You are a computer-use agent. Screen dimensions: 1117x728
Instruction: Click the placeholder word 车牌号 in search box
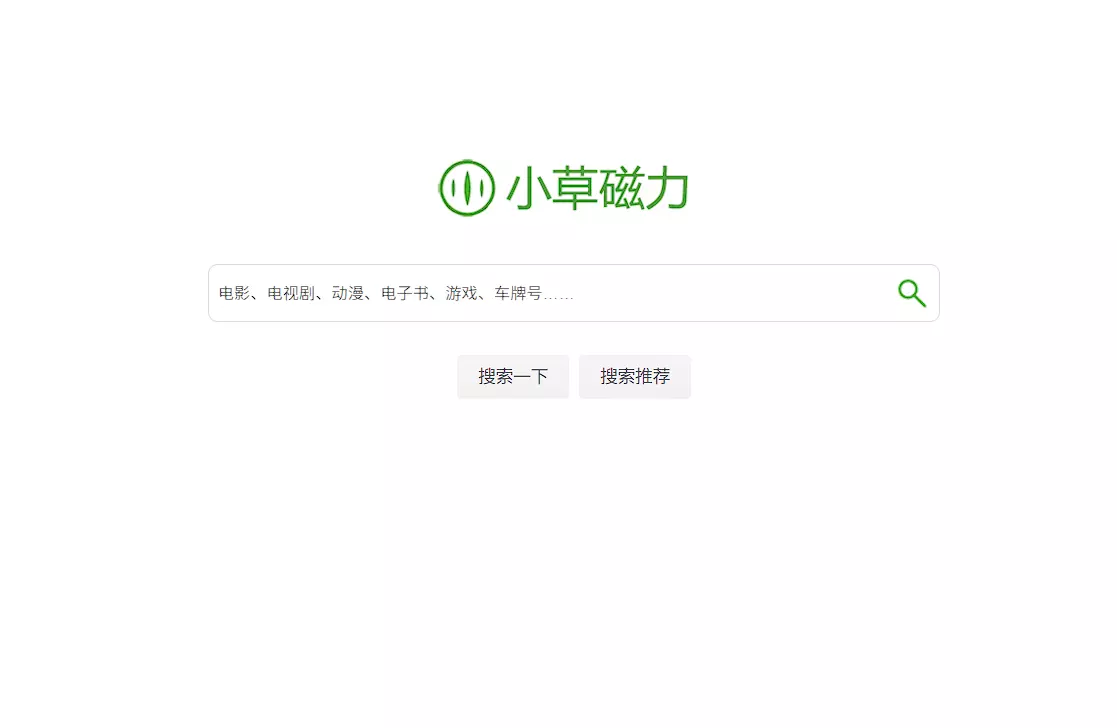point(518,293)
